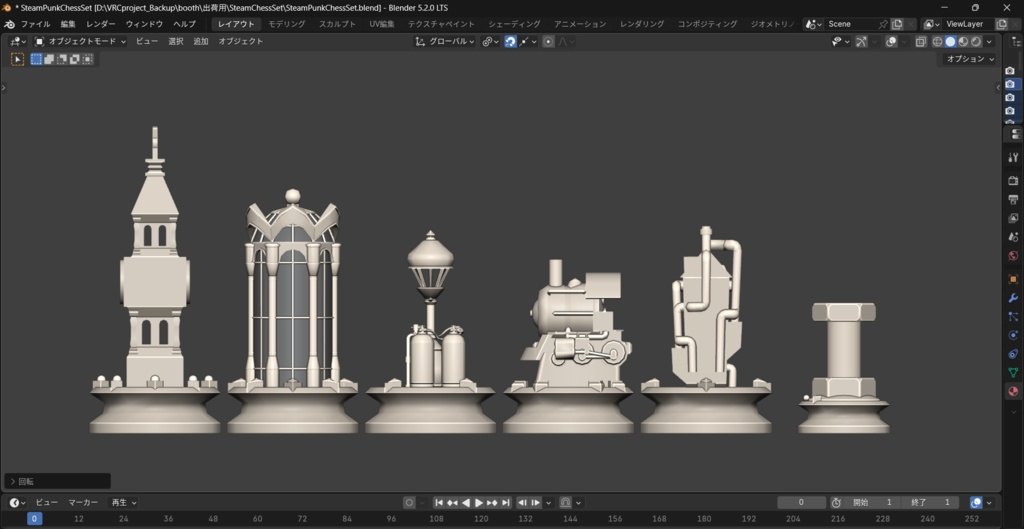This screenshot has width=1024, height=529.
Task: Open the 再生 playback dropdown
Action: [123, 503]
